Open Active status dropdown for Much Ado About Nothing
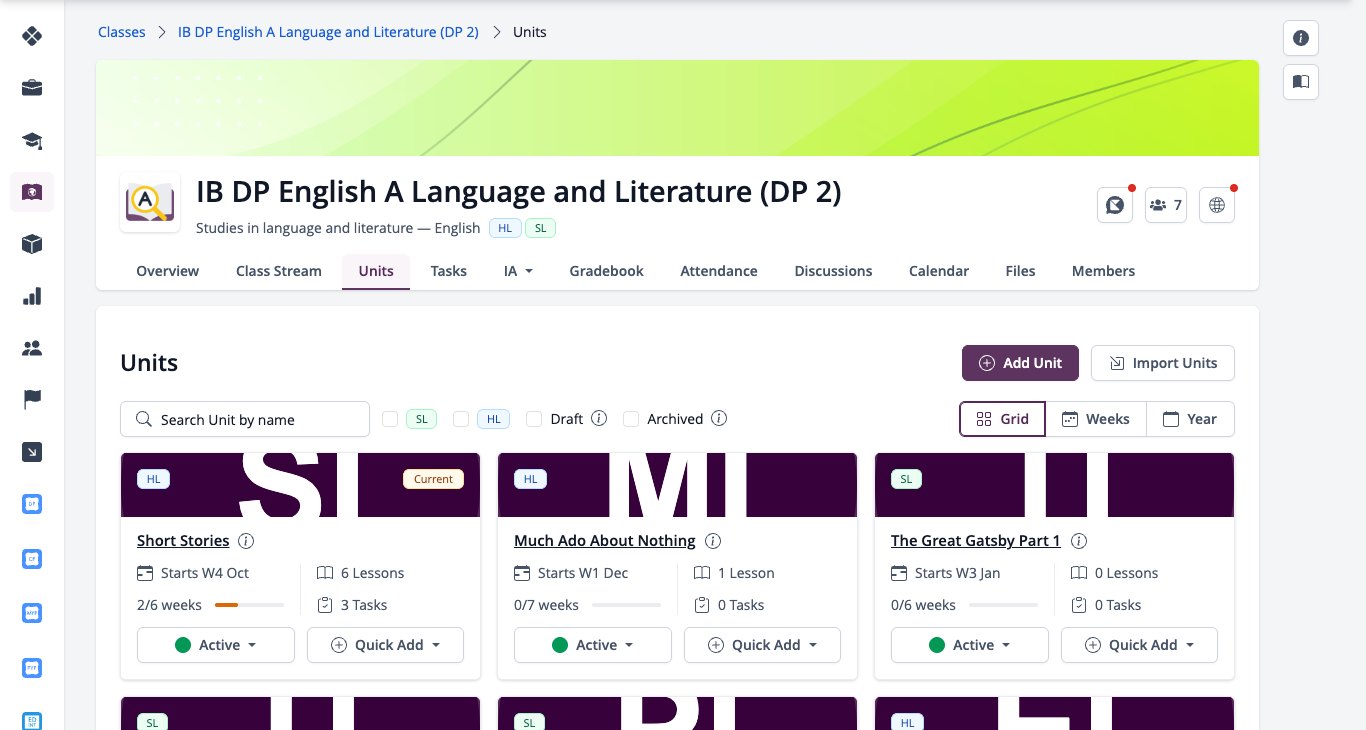The height and width of the screenshot is (730, 1366). [593, 645]
